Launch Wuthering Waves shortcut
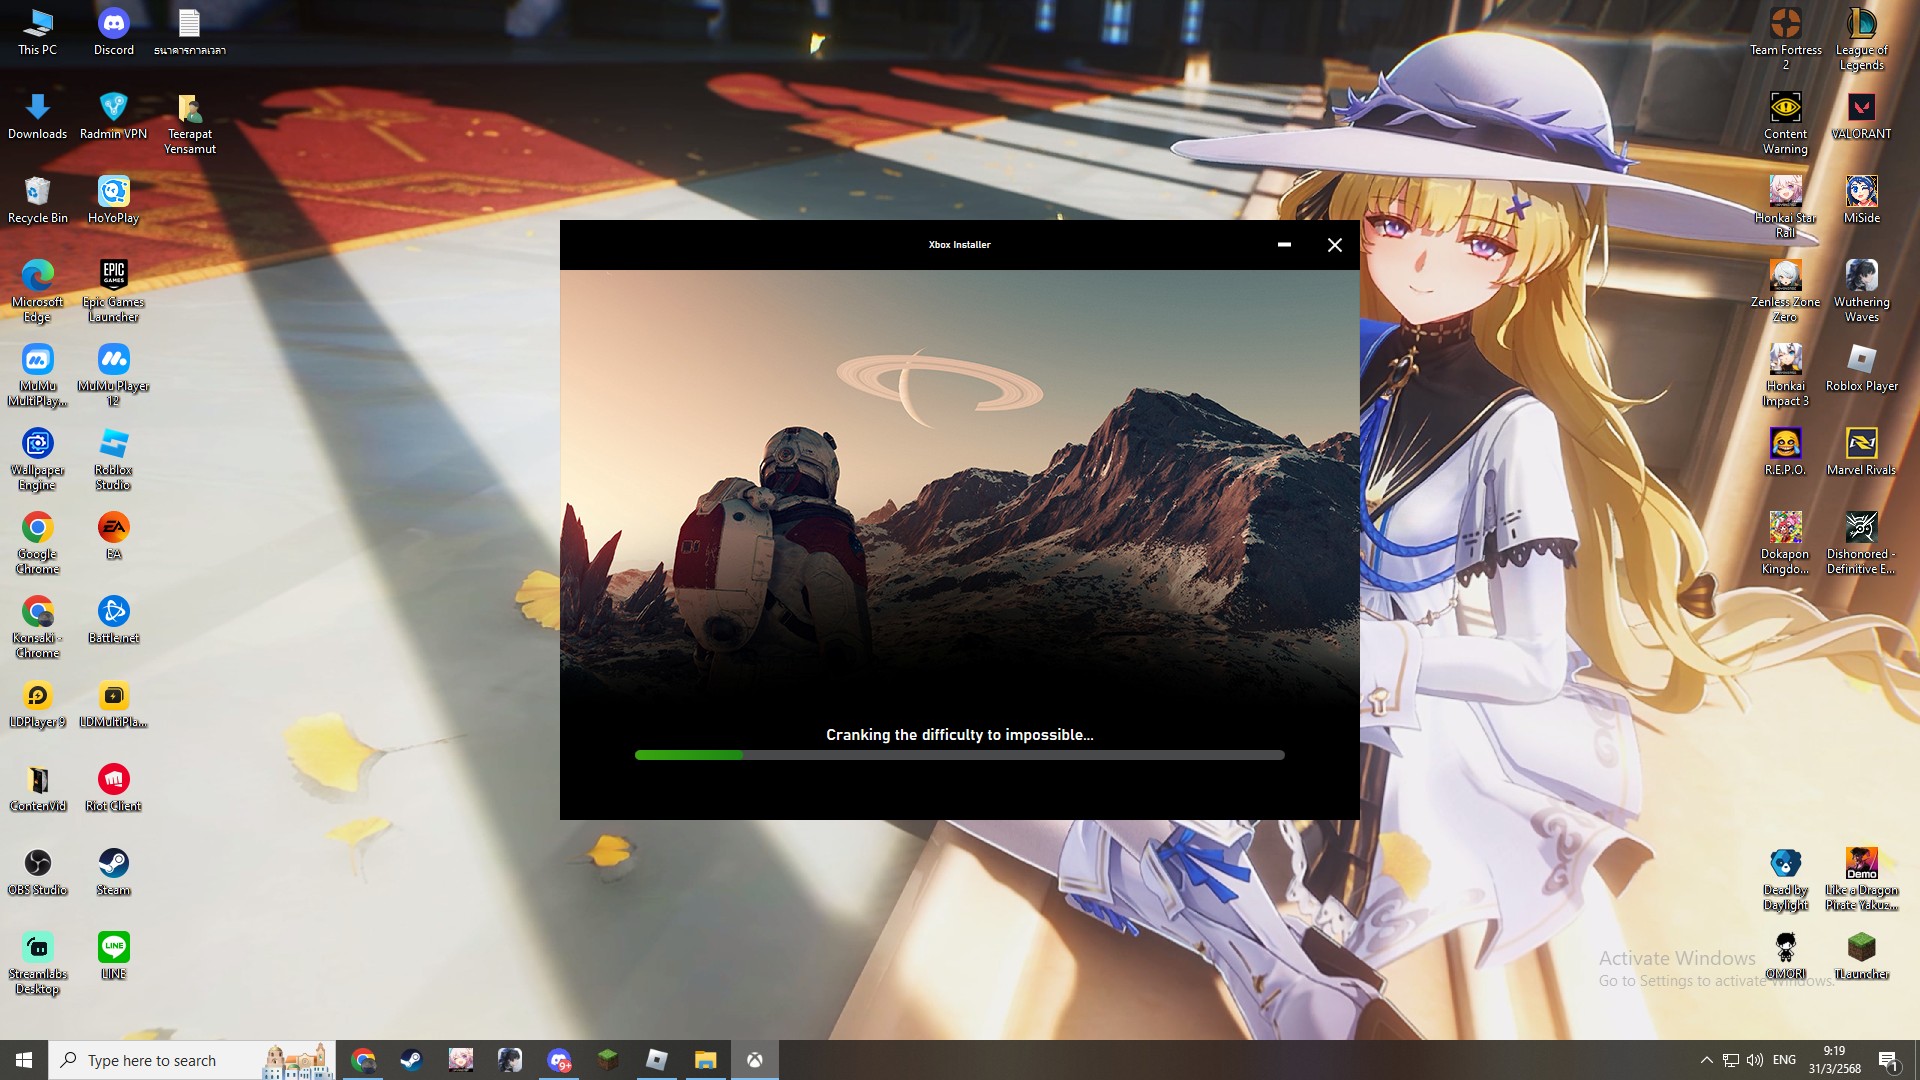Image resolution: width=1920 pixels, height=1080 pixels. coord(1861,291)
